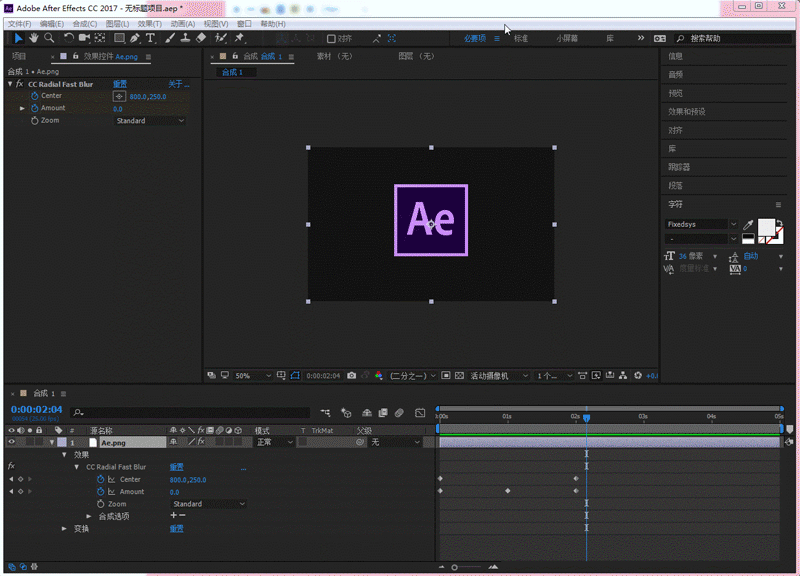The height and width of the screenshot is (576, 800).
Task: Select the Eraser tool
Action: tap(201, 38)
